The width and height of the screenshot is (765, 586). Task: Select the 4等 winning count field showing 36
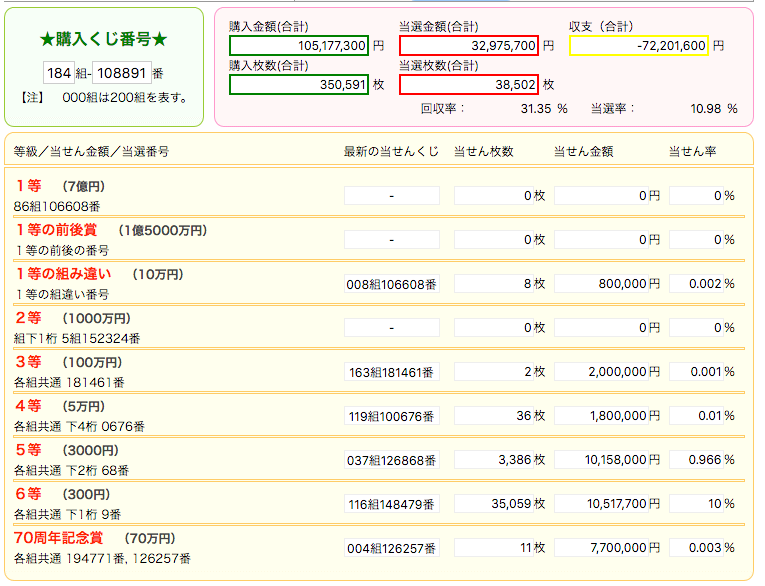coord(499,416)
